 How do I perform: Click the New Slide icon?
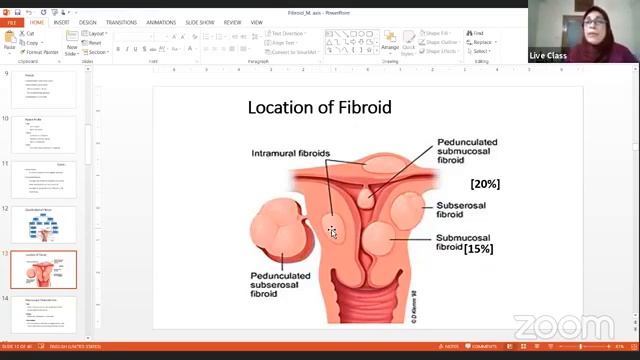pyautogui.click(x=72, y=37)
